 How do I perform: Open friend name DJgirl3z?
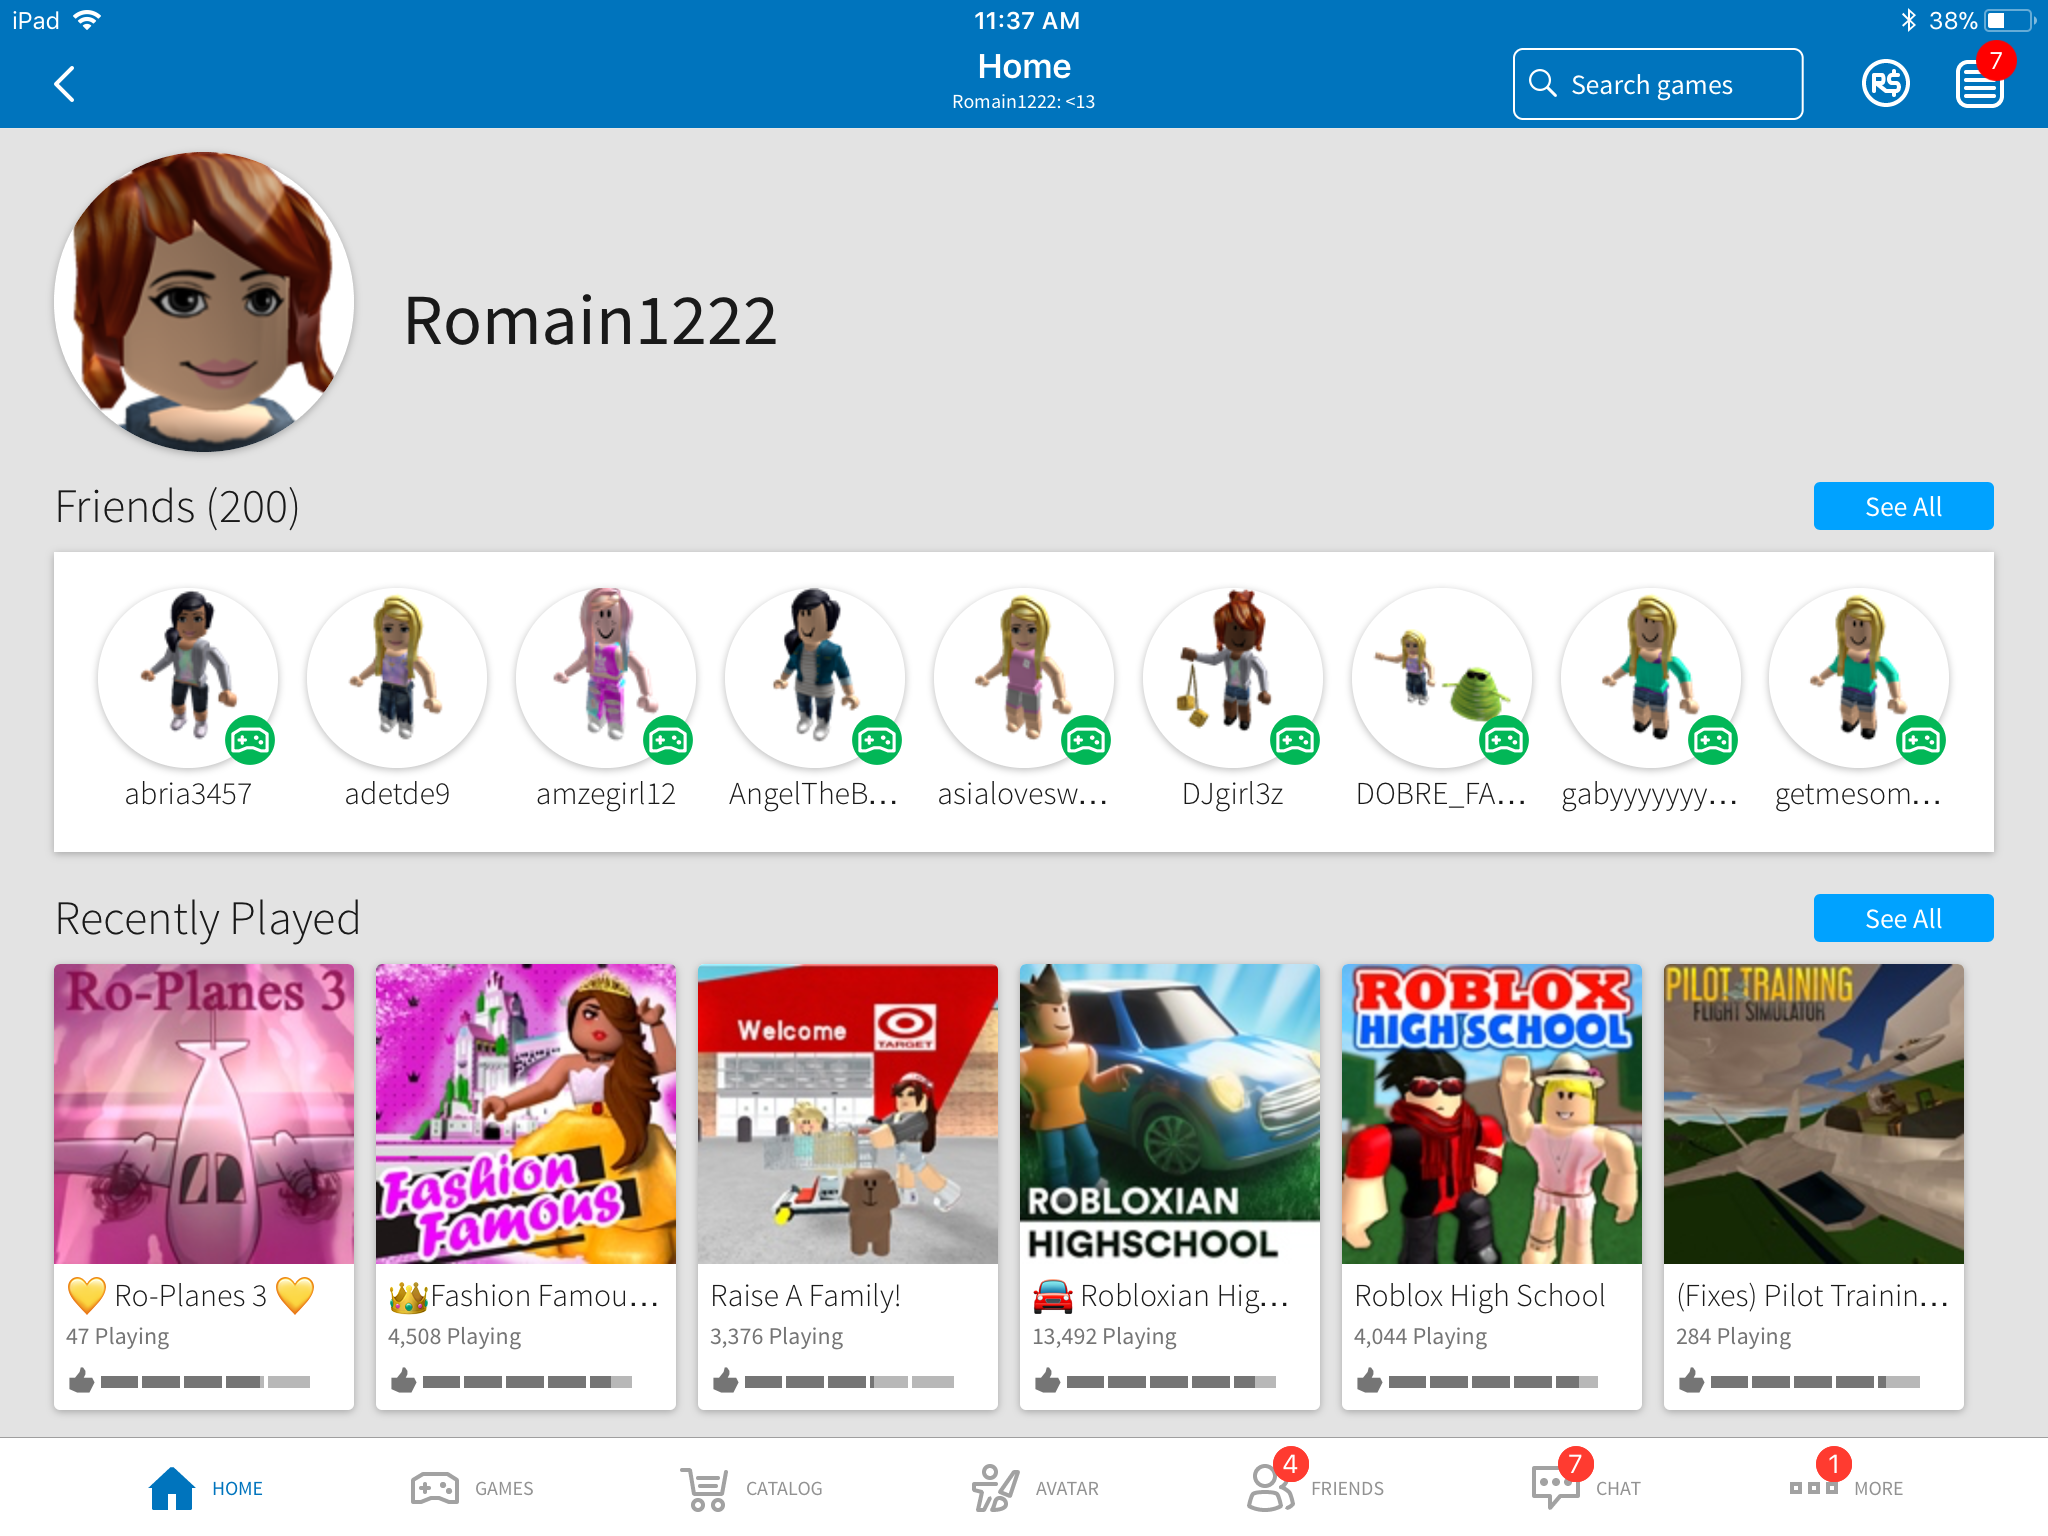tap(1232, 794)
